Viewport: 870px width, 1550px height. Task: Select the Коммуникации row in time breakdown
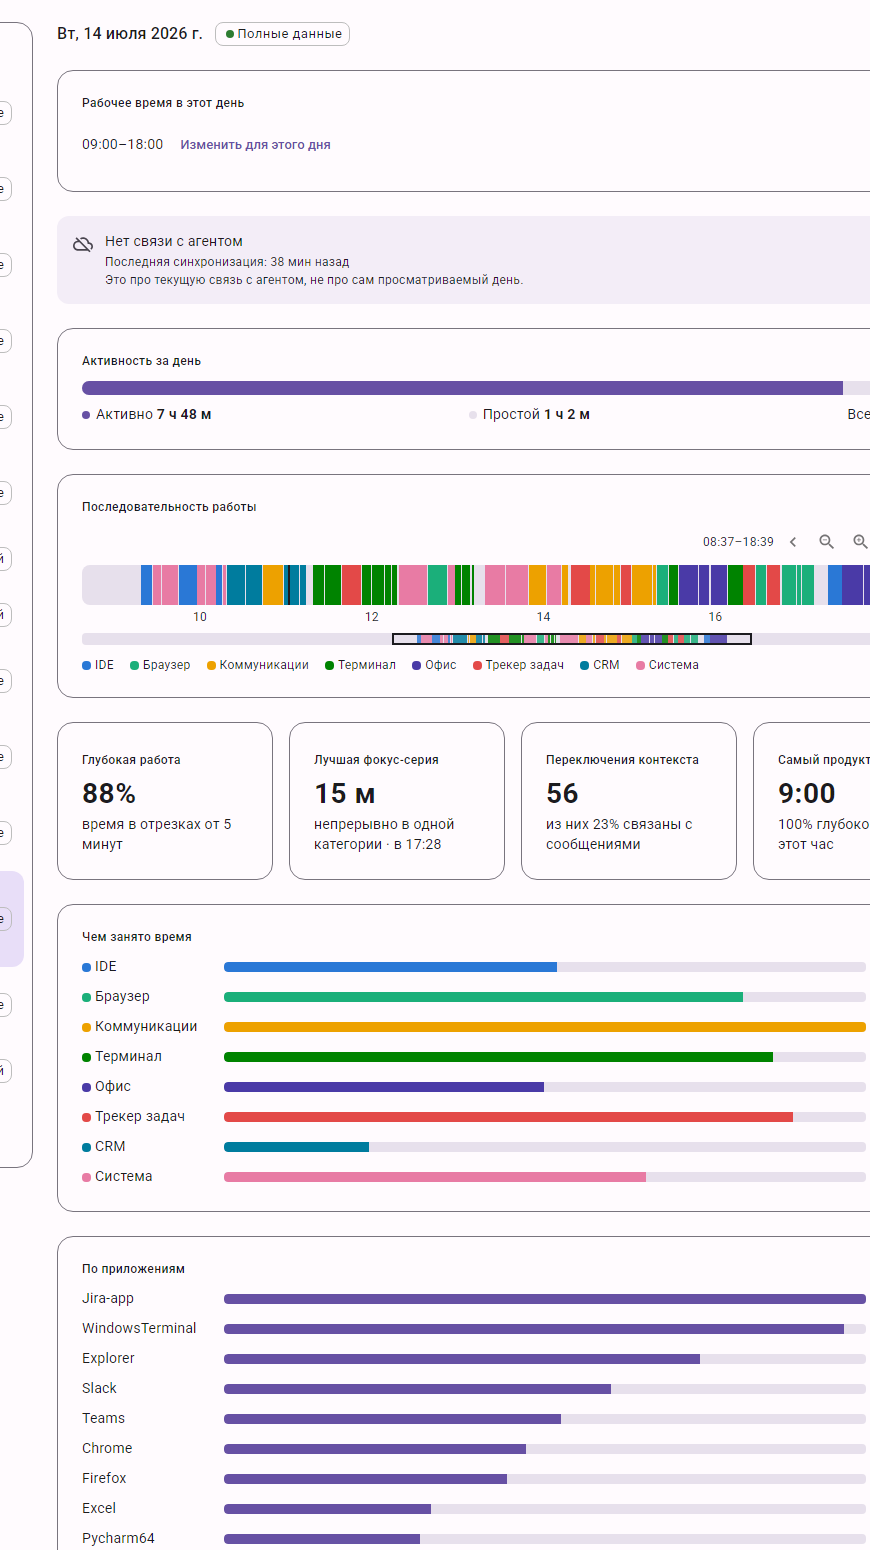coord(474,1027)
